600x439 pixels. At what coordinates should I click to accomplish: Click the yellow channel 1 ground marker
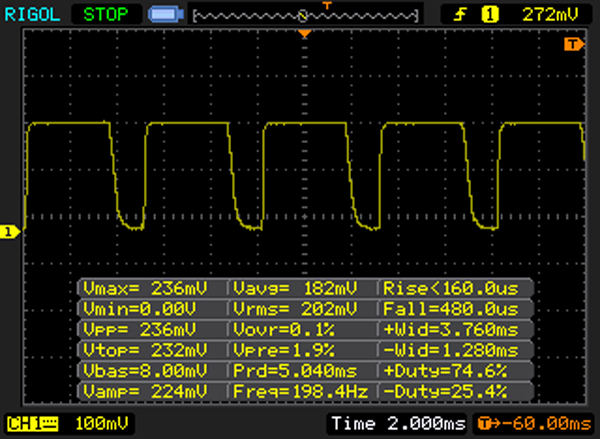10,232
